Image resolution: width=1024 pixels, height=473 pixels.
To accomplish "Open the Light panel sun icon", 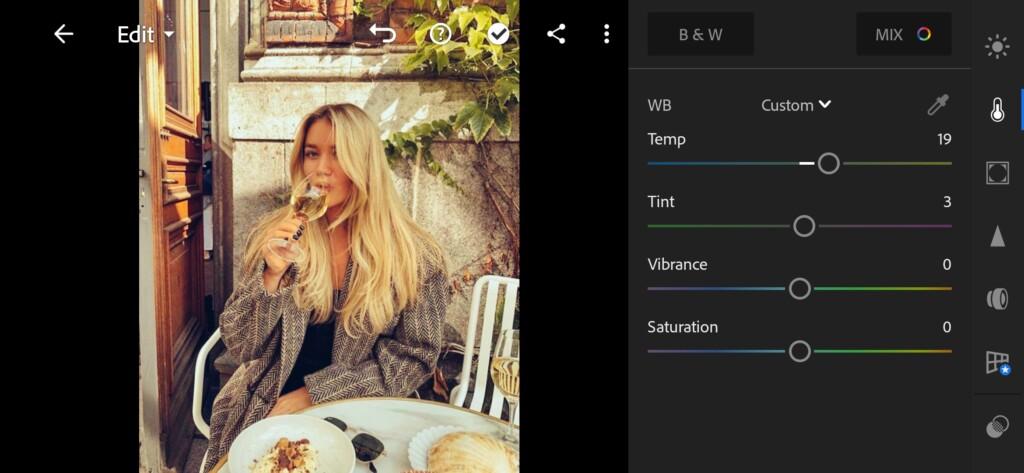I will pyautogui.click(x=997, y=47).
